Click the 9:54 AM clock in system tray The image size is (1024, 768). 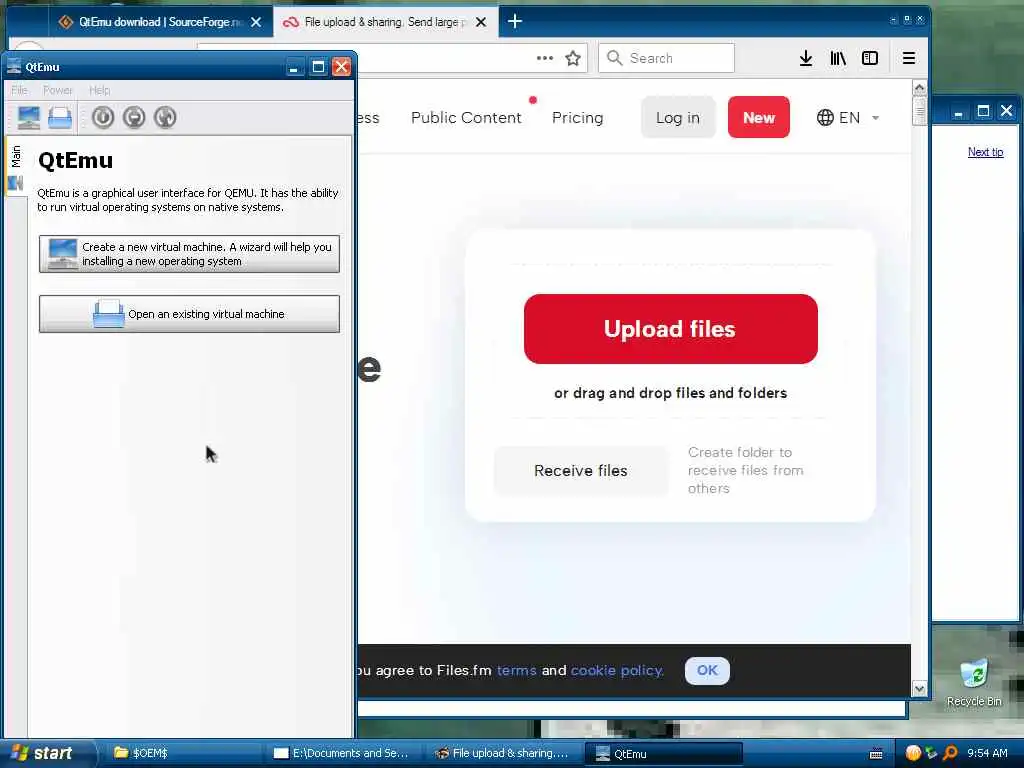click(987, 754)
